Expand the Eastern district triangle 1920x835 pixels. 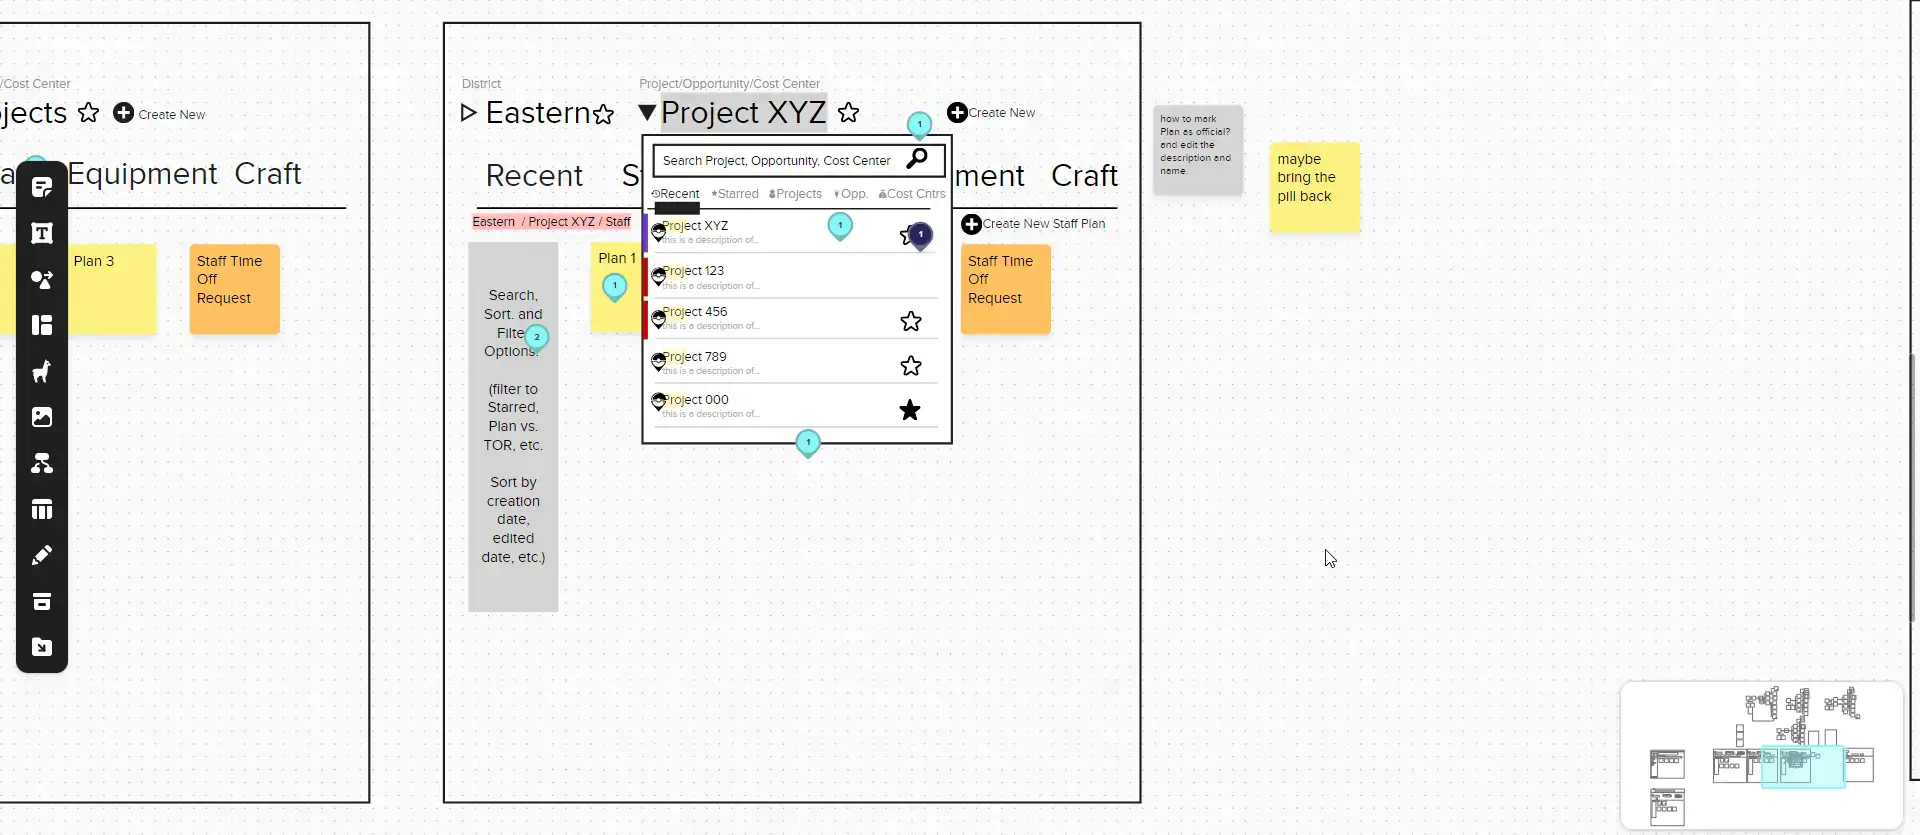click(x=468, y=113)
